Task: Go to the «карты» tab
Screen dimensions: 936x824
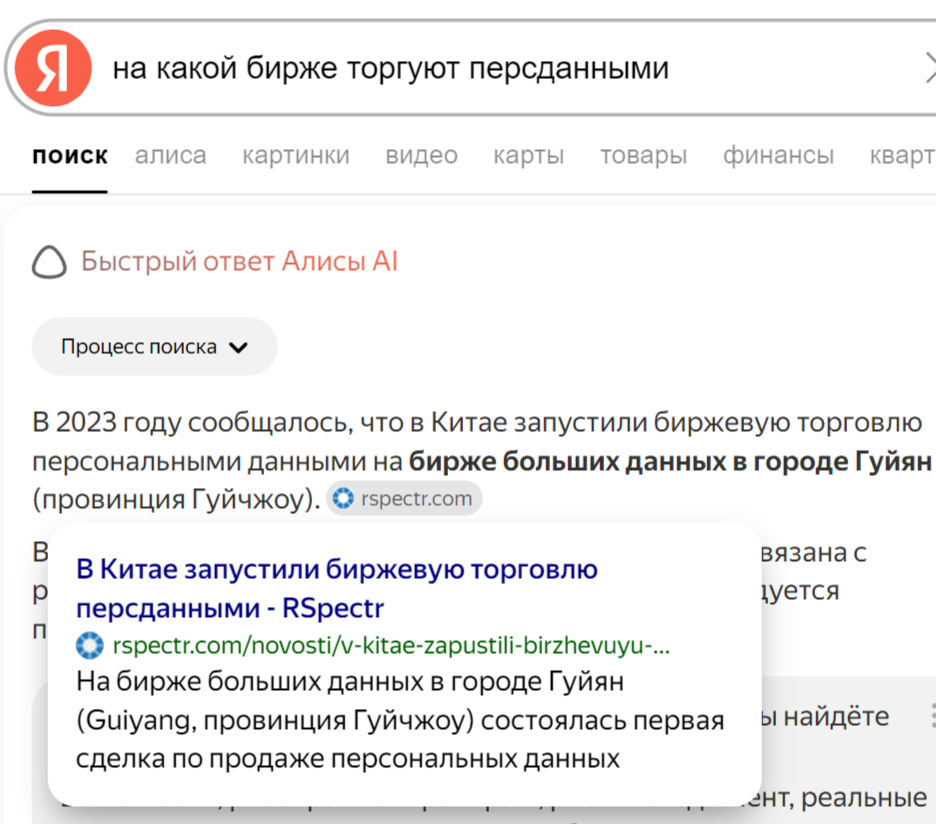Action: coord(528,155)
